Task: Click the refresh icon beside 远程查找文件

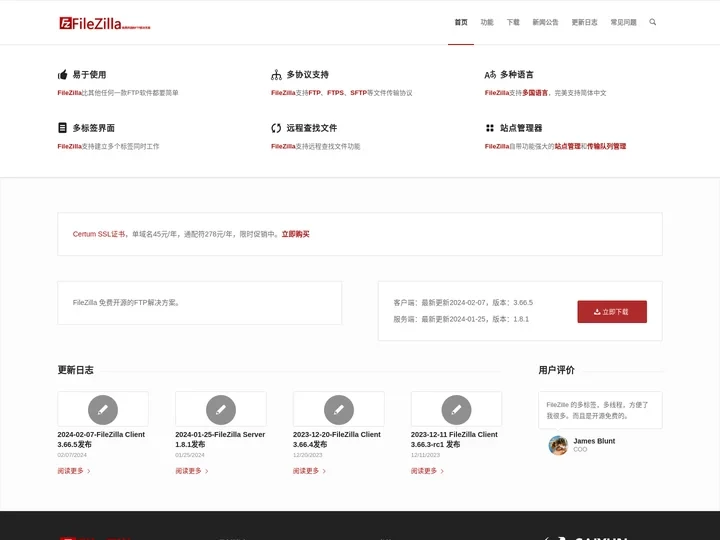Action: (x=276, y=128)
